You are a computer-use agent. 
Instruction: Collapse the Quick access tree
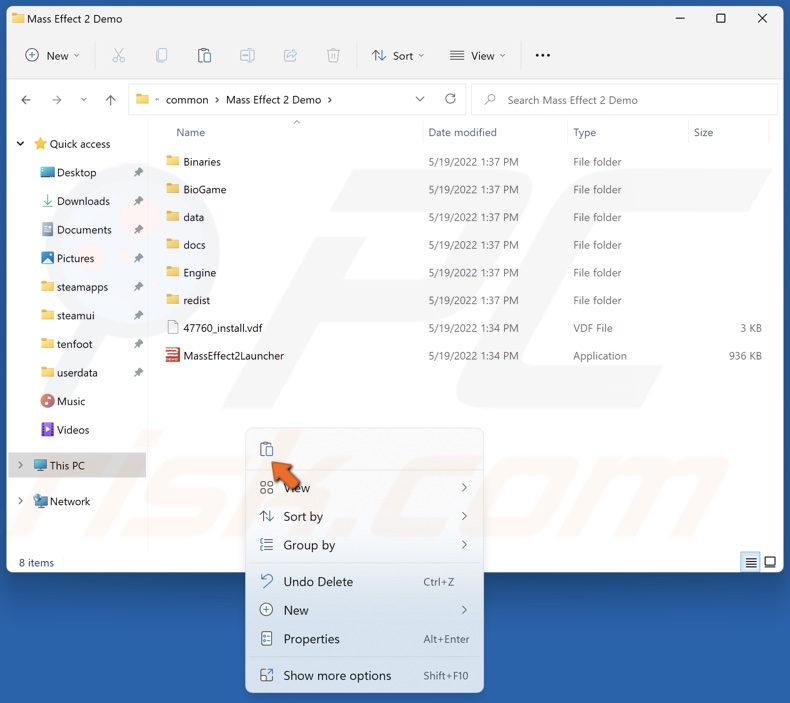(21, 144)
